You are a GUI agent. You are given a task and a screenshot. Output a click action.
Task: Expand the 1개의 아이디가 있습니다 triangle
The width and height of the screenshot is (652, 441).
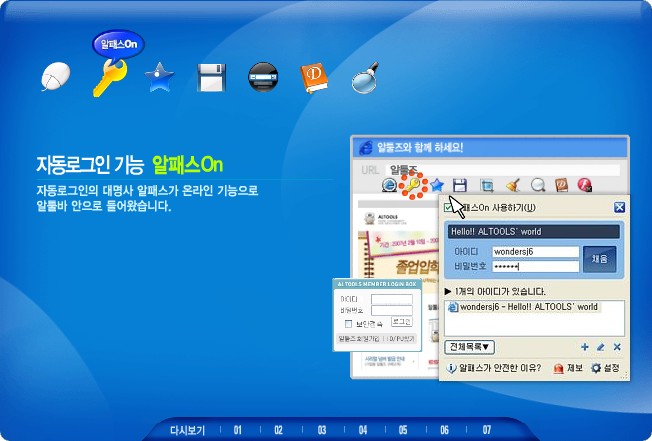coord(448,291)
